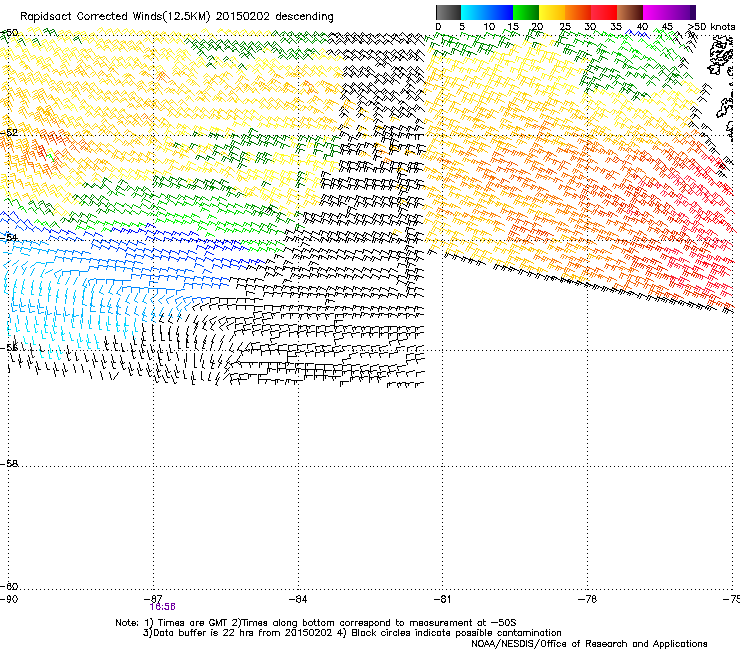Viewport: 740px width, 650px height.
Task: Click the -58 latitude axis label
Action: pyautogui.click(x=9, y=464)
